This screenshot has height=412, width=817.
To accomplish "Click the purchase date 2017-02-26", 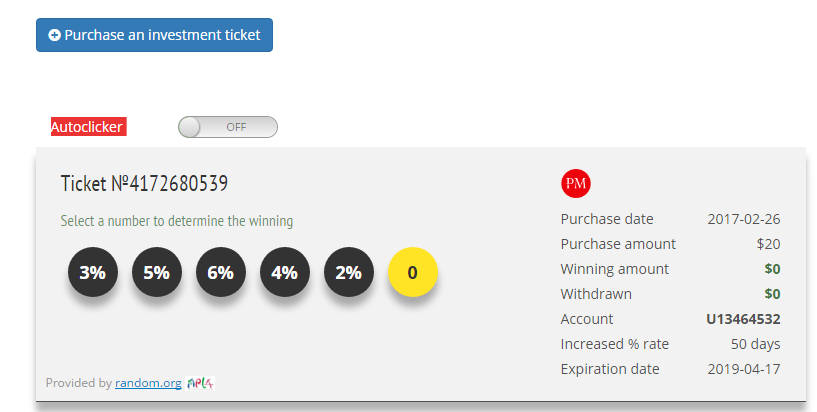I will [743, 219].
